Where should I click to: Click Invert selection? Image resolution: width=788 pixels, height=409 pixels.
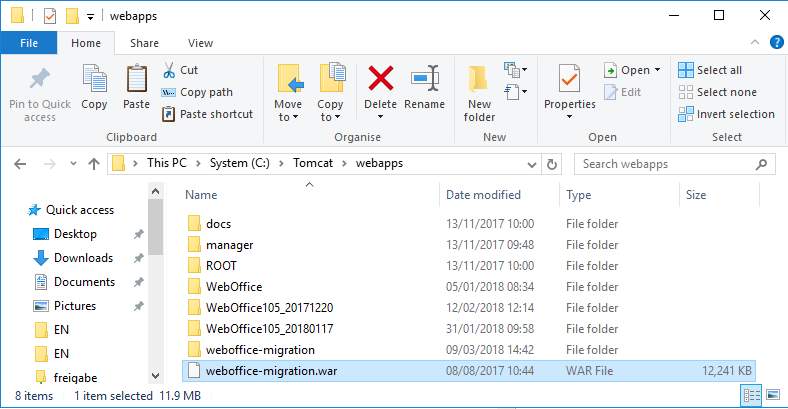(727, 114)
